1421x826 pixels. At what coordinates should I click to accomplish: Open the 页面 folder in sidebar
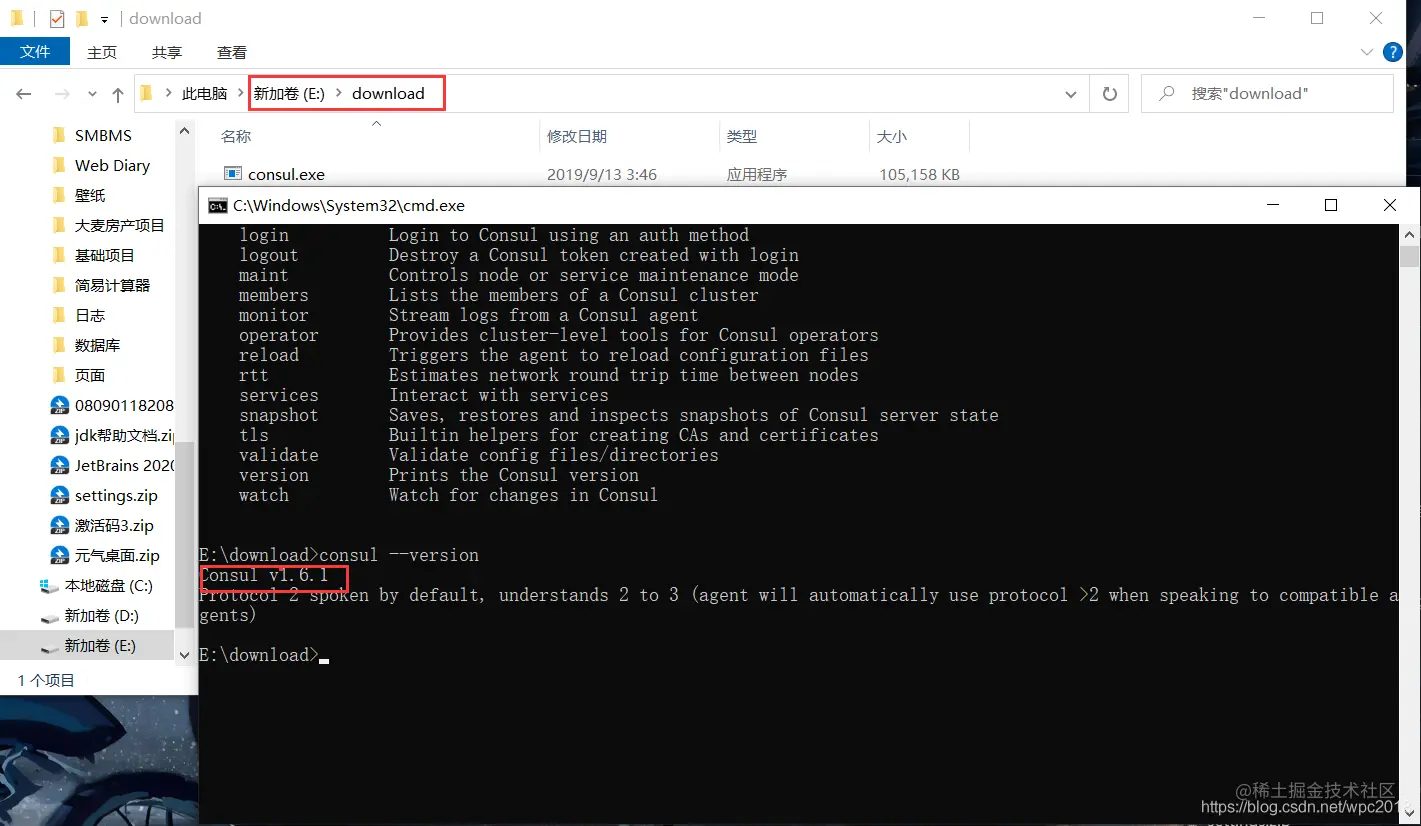pyautogui.click(x=90, y=375)
